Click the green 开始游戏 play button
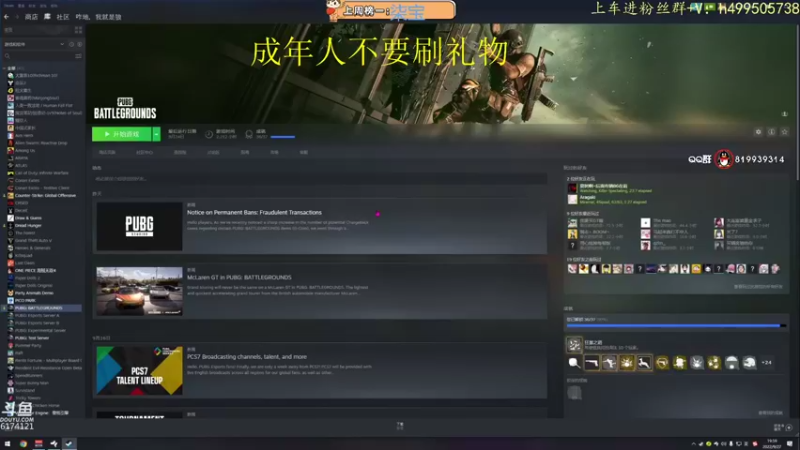Viewport: 800px width, 450px height. pos(121,134)
